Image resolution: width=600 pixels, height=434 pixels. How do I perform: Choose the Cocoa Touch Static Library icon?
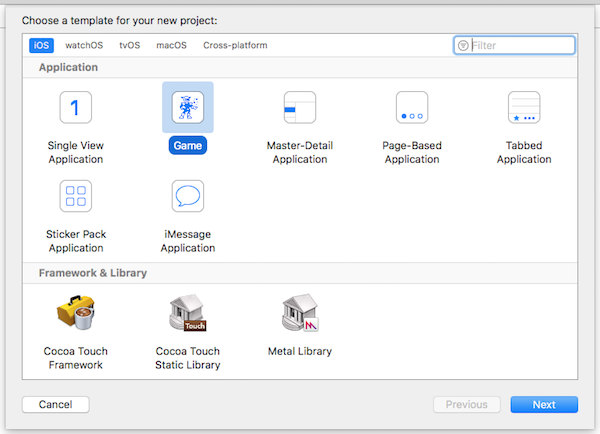[188, 312]
